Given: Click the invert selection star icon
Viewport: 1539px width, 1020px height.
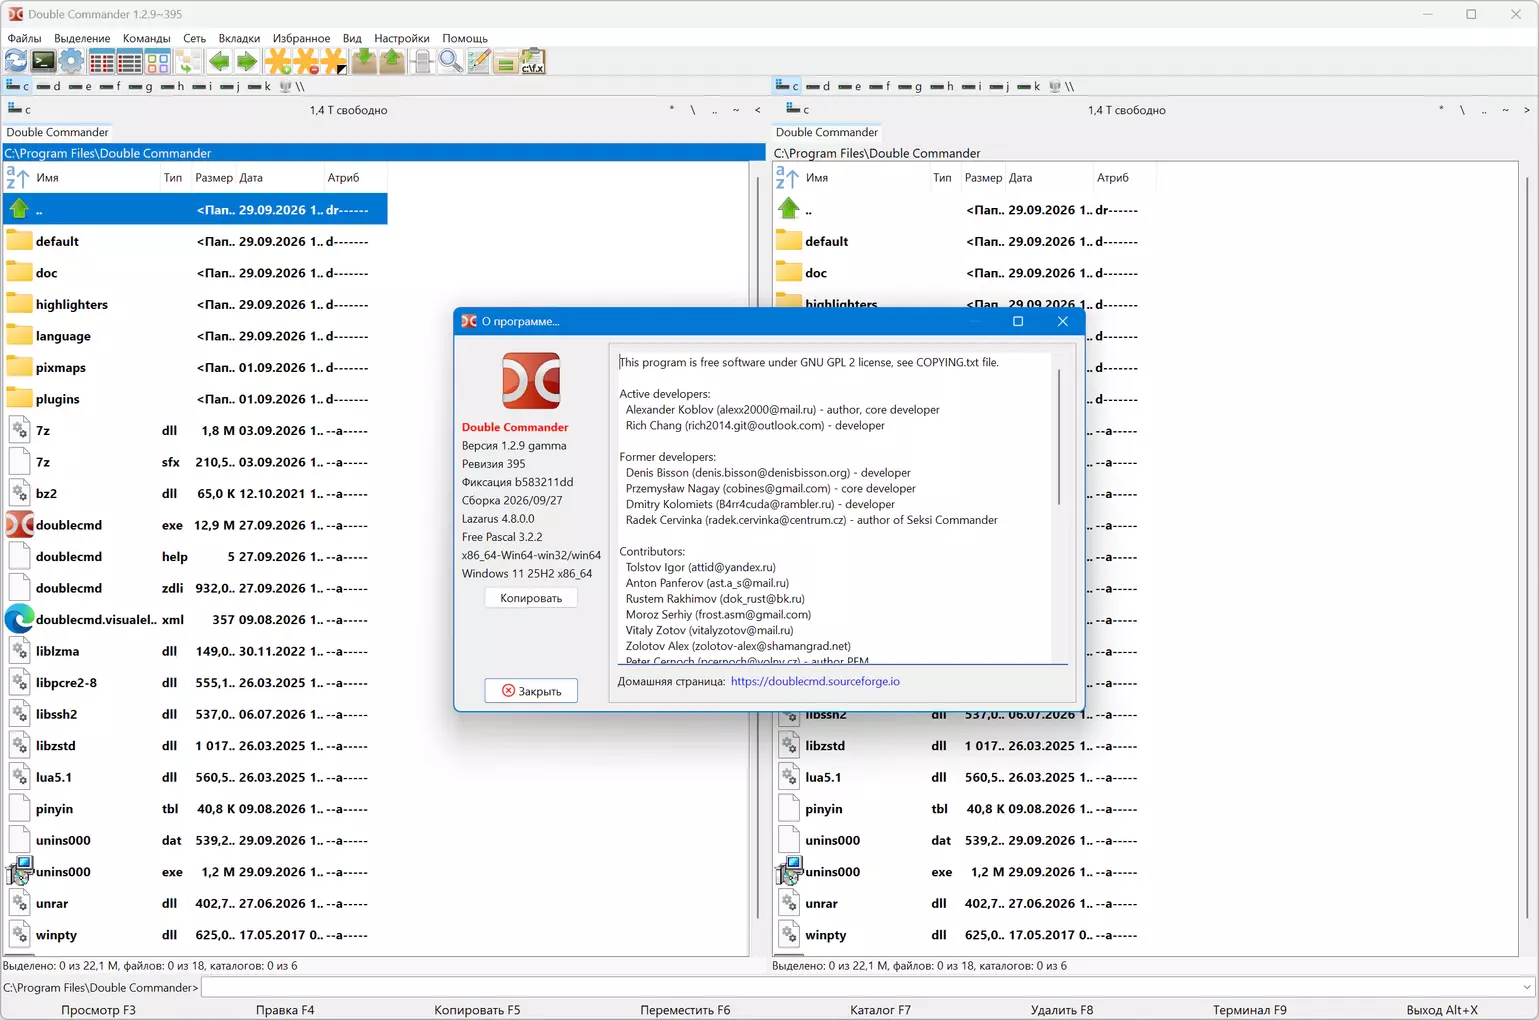Looking at the screenshot, I should click(334, 62).
